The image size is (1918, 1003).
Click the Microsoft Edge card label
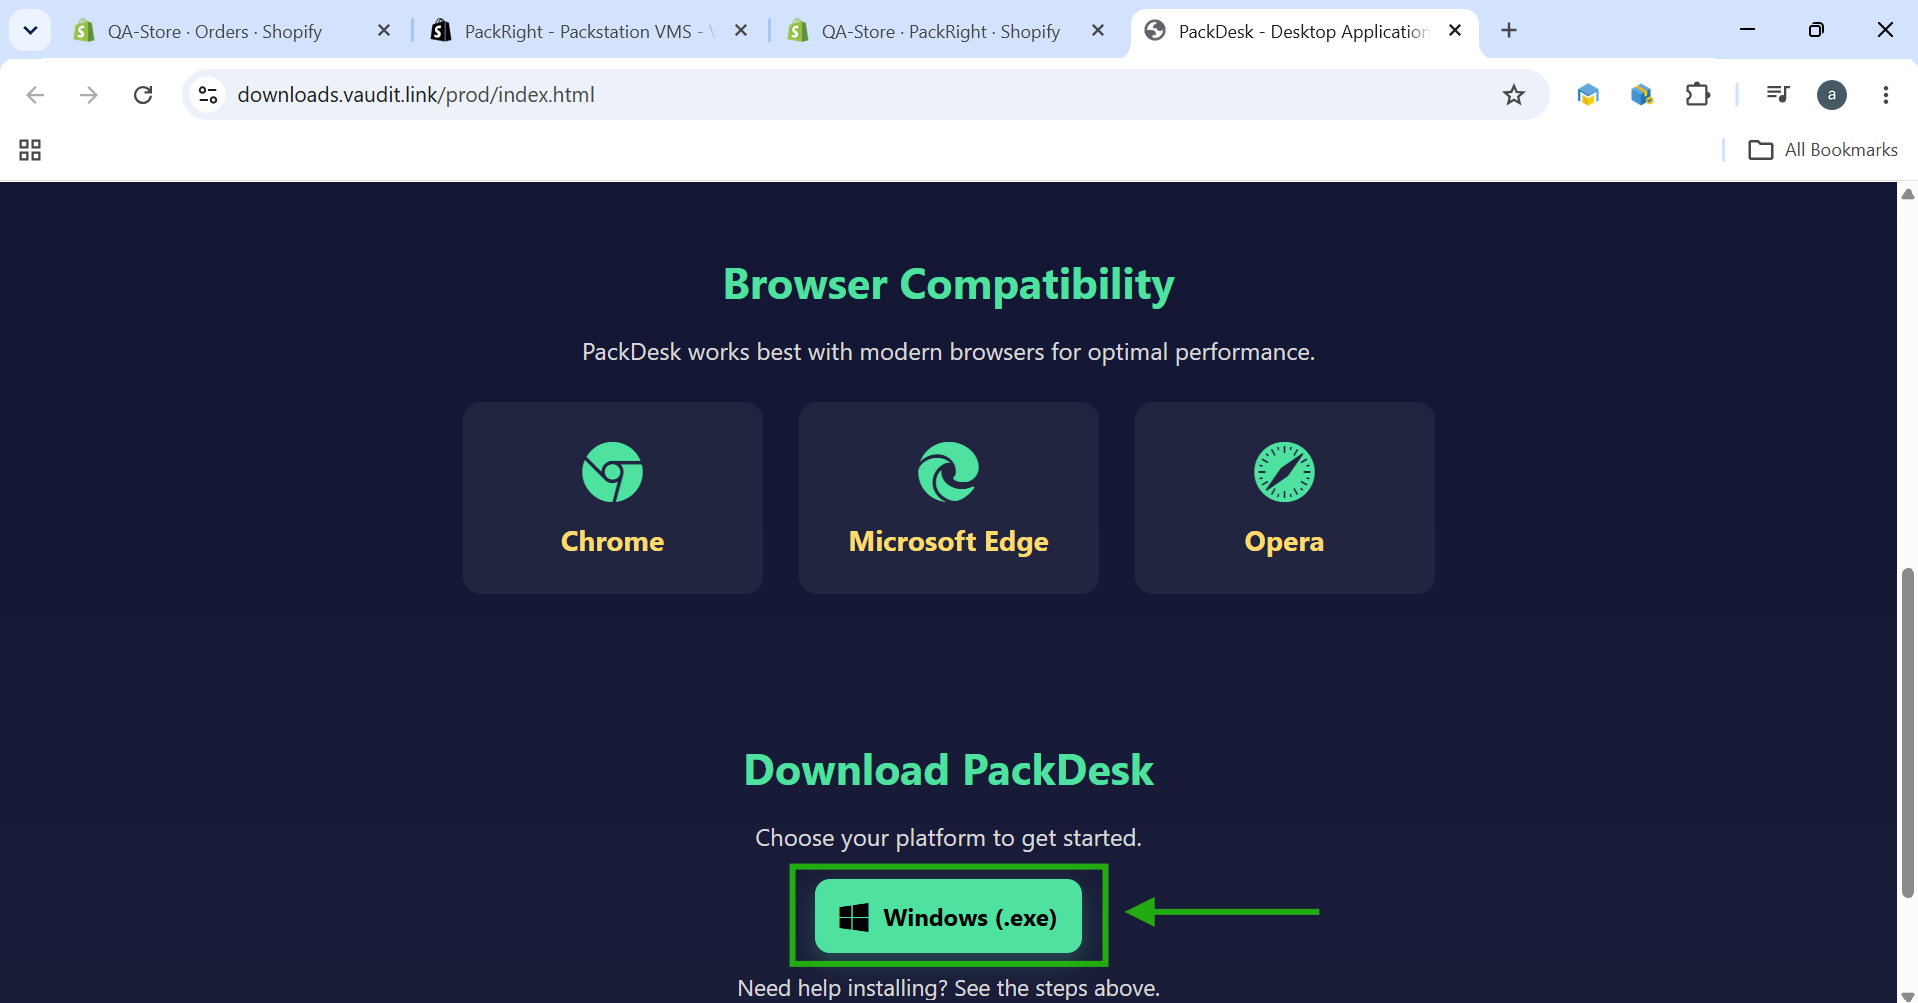click(x=948, y=541)
